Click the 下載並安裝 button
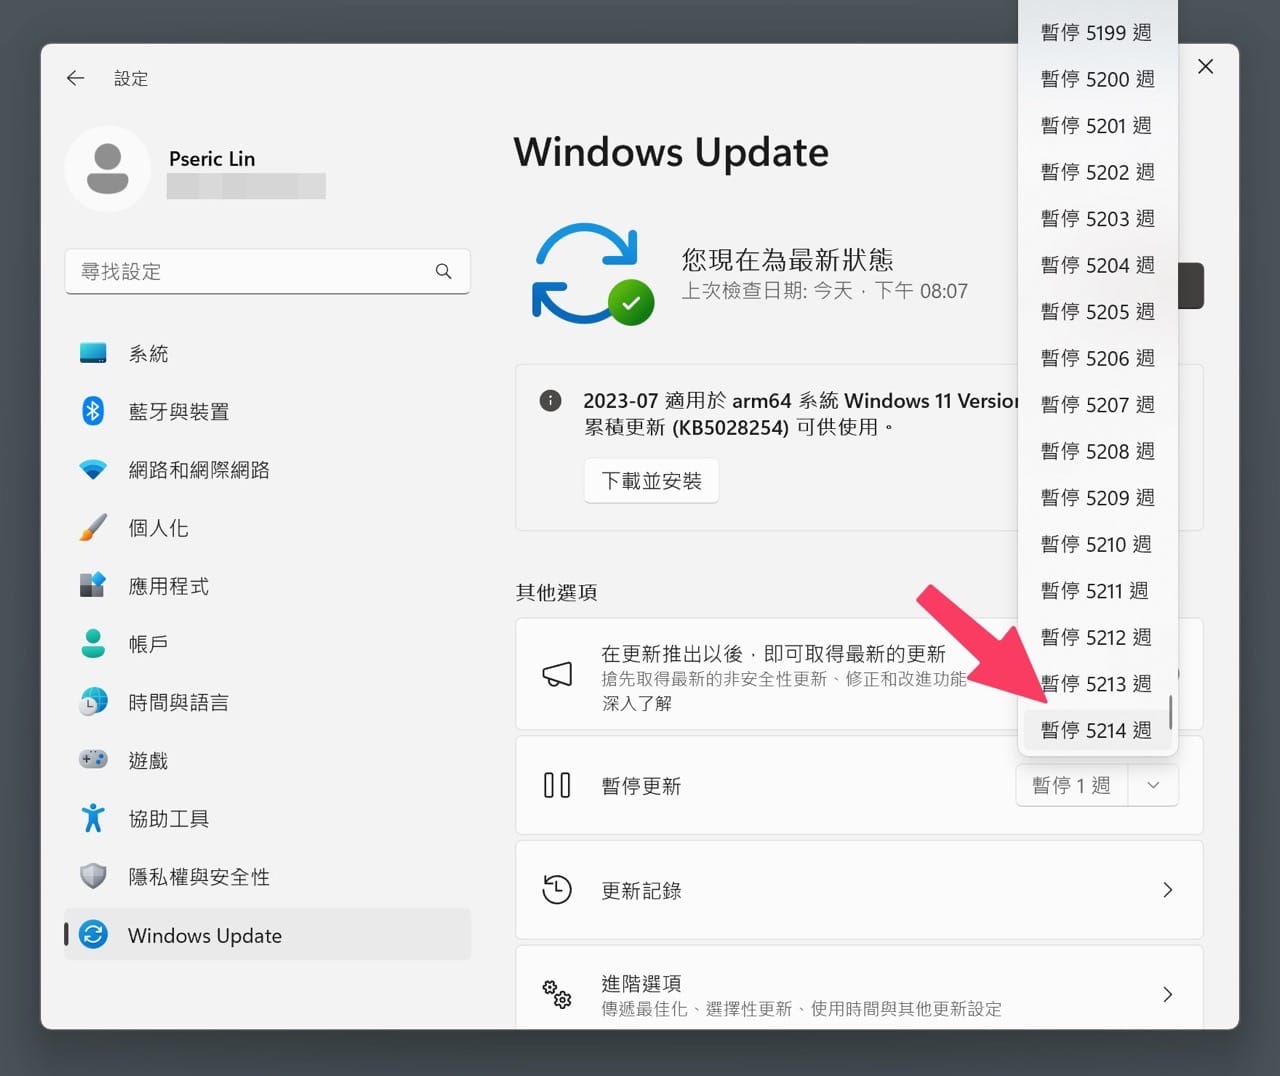The height and width of the screenshot is (1076, 1280). point(651,481)
